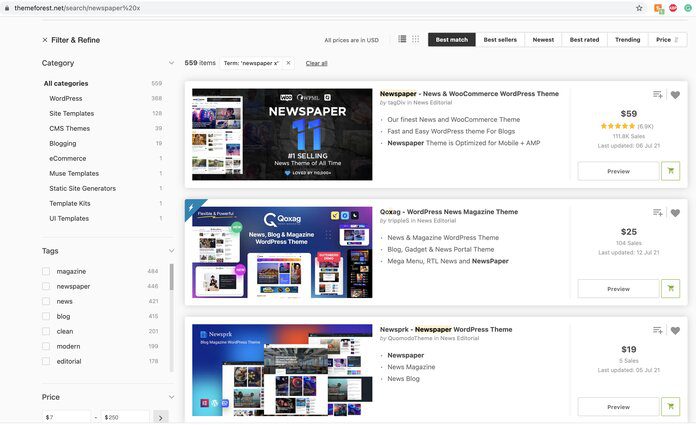Preview the Newsprk theme
The height and width of the screenshot is (425, 696).
point(618,407)
